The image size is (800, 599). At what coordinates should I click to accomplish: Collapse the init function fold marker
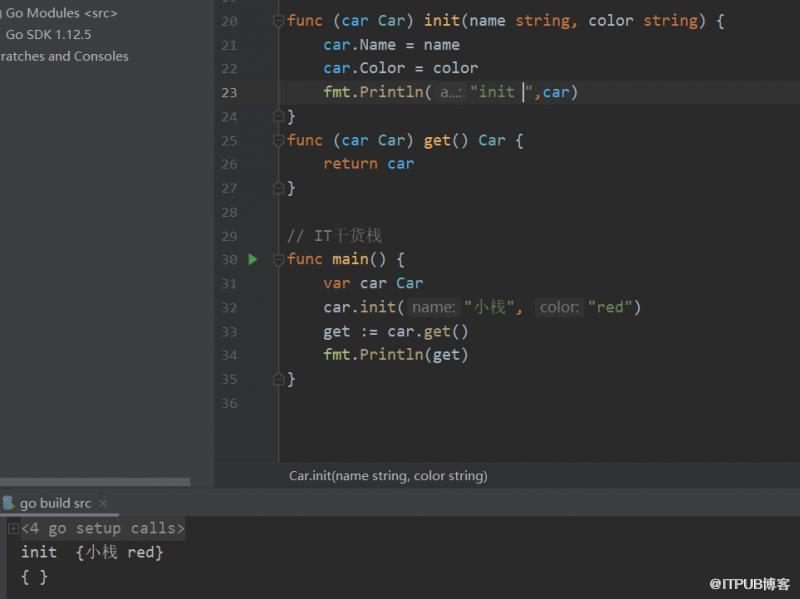pyautogui.click(x=279, y=21)
